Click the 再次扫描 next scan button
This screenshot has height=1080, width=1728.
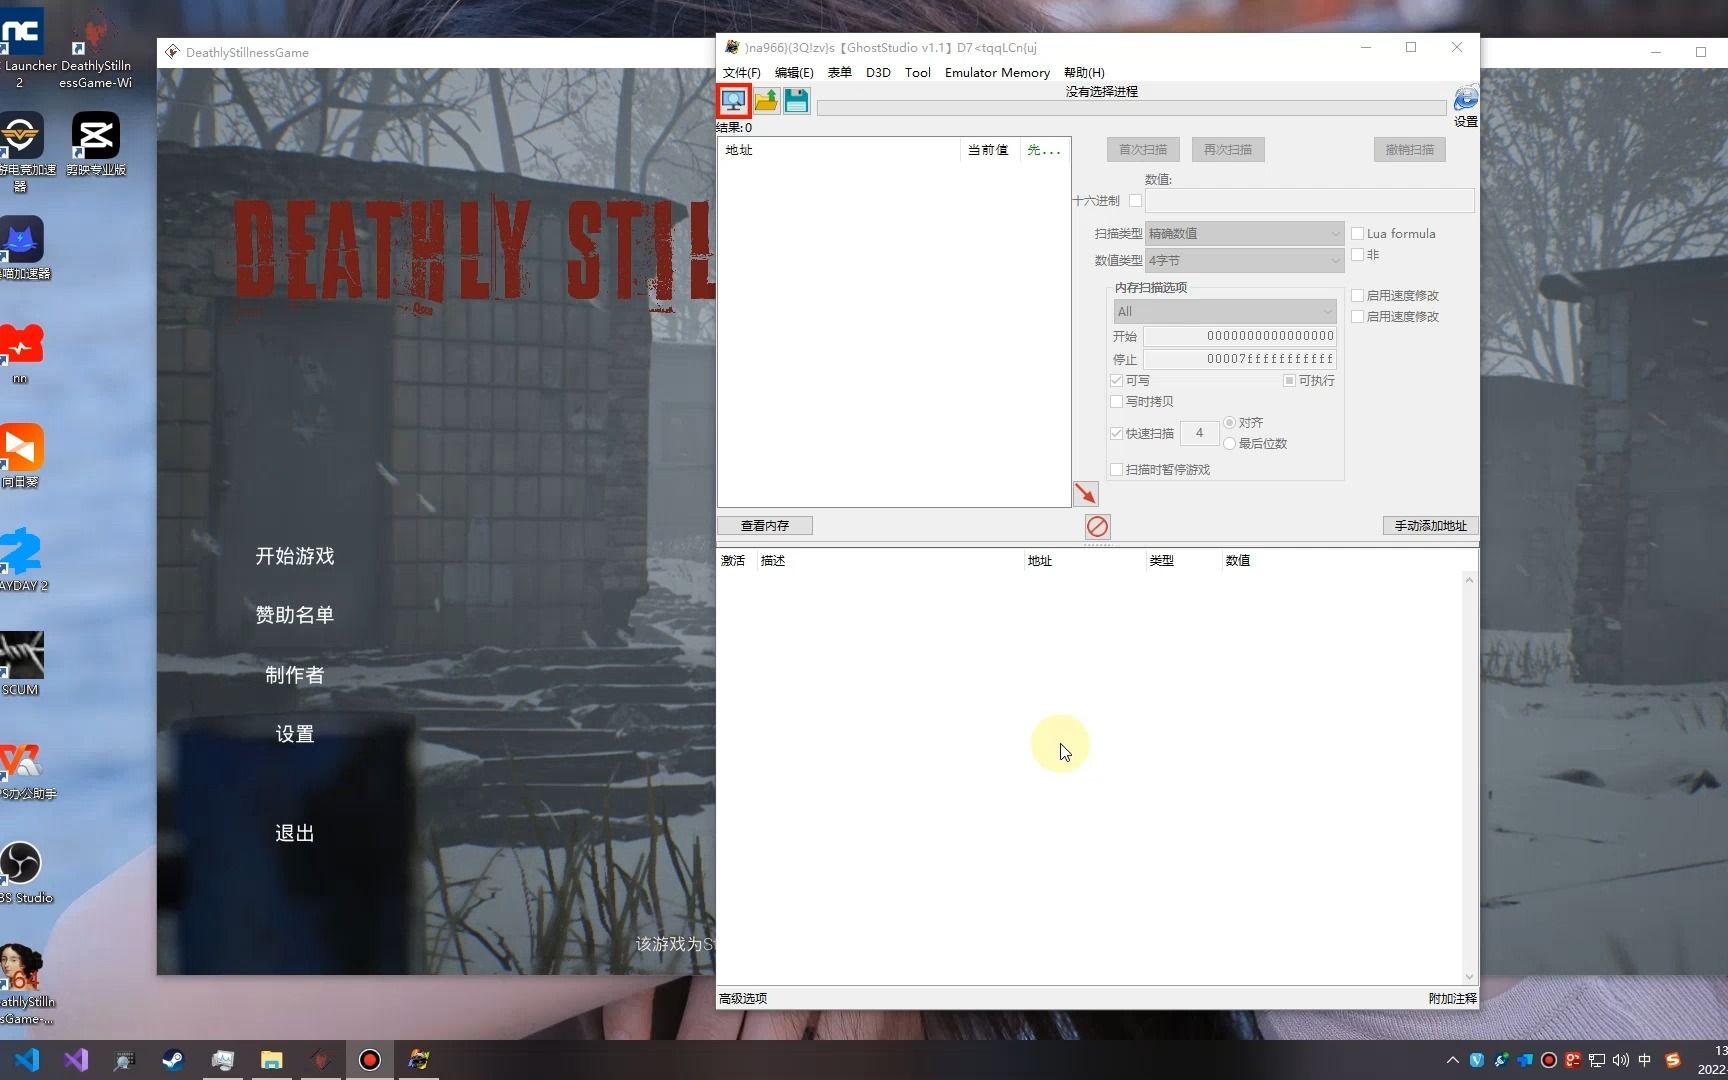(x=1228, y=149)
